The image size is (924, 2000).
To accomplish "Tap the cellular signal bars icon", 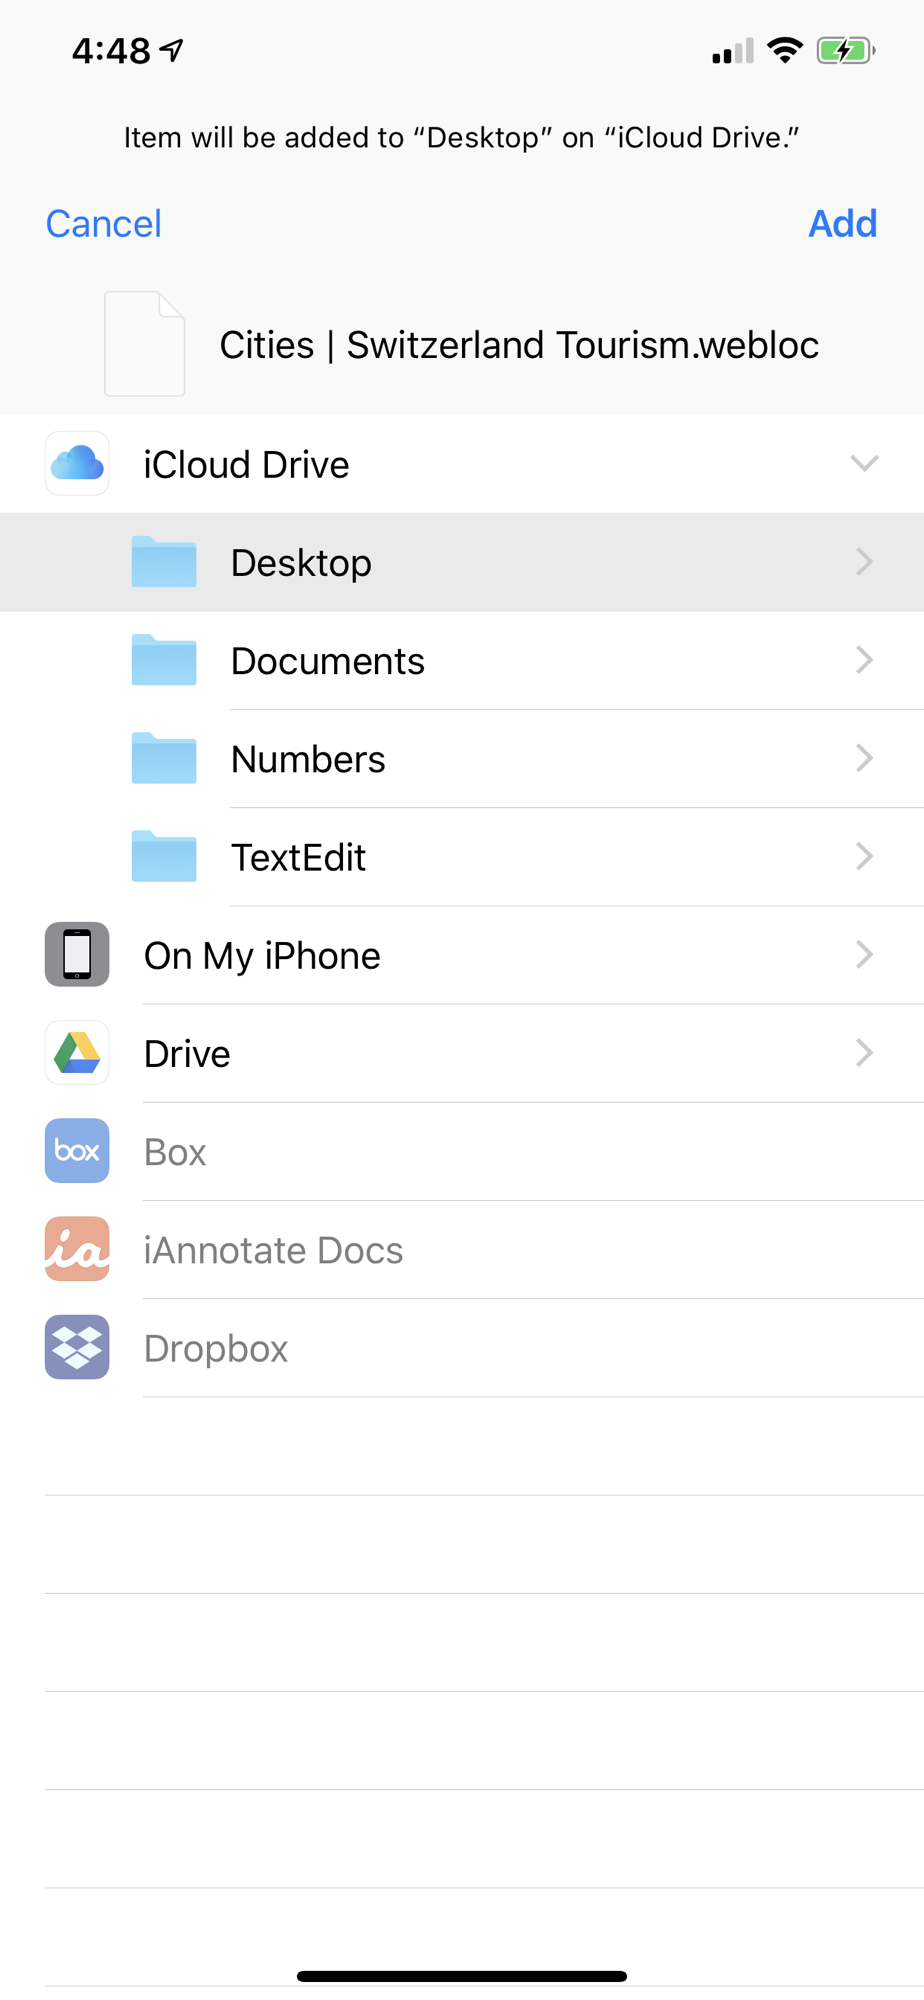I will tap(733, 51).
